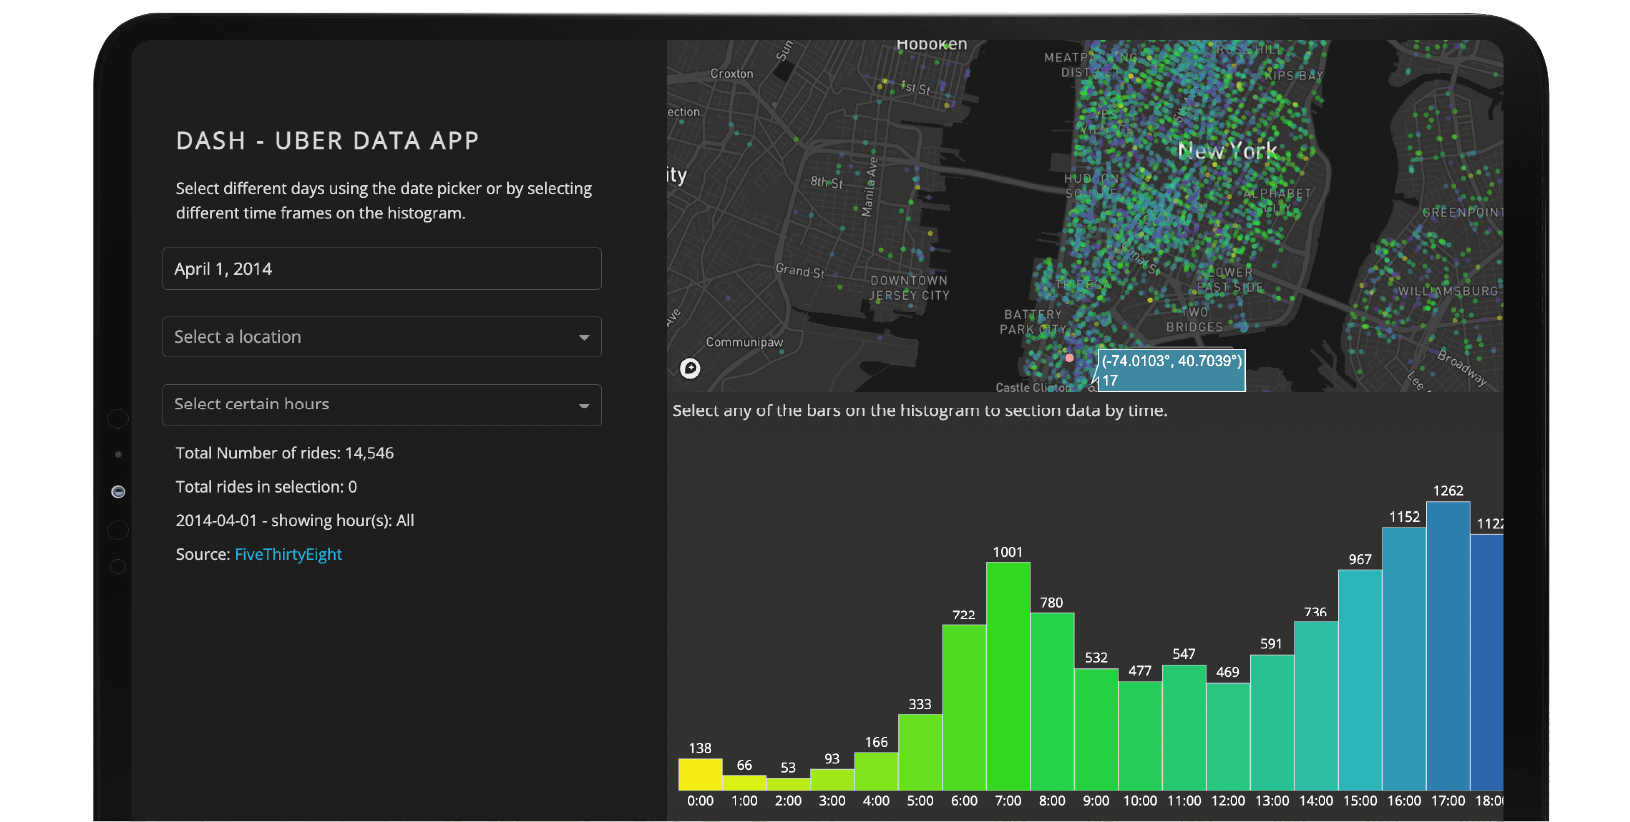The width and height of the screenshot is (1630, 822).
Task: Click the Mapbox logo icon on map
Action: 690,369
